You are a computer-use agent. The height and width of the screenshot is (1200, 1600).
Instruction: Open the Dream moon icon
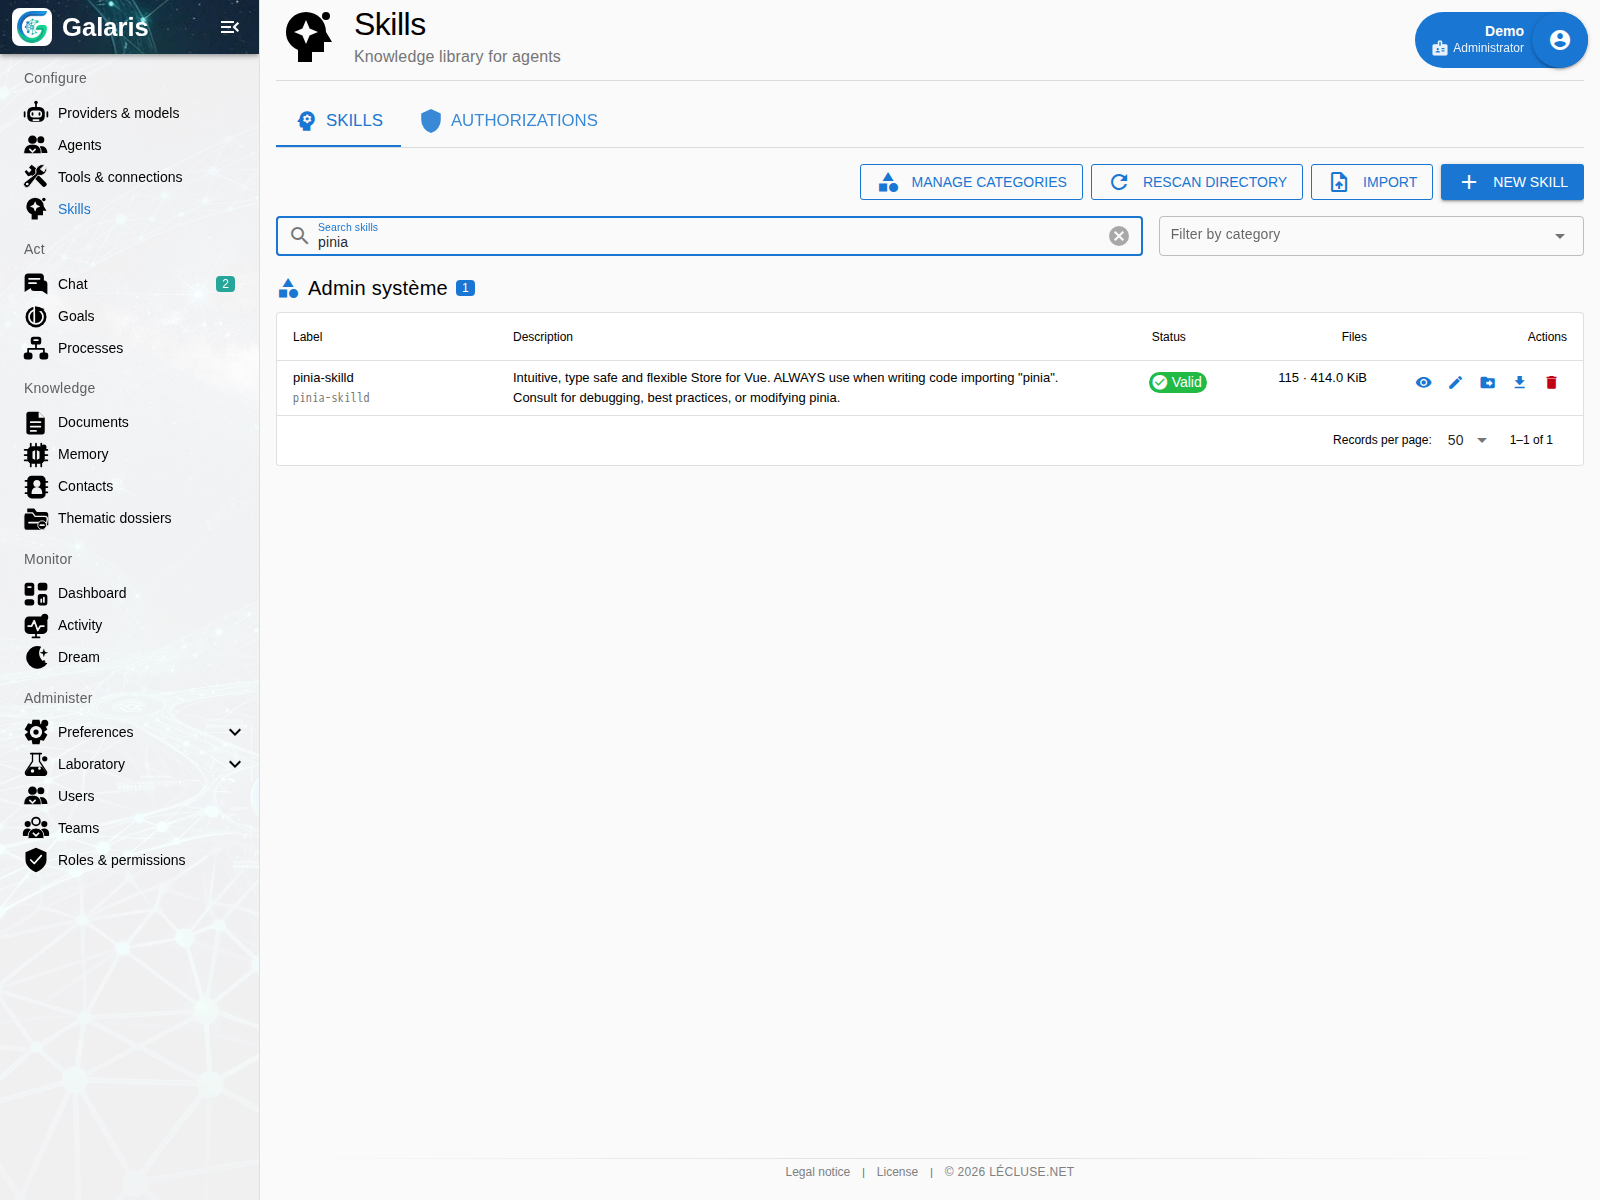[36, 657]
